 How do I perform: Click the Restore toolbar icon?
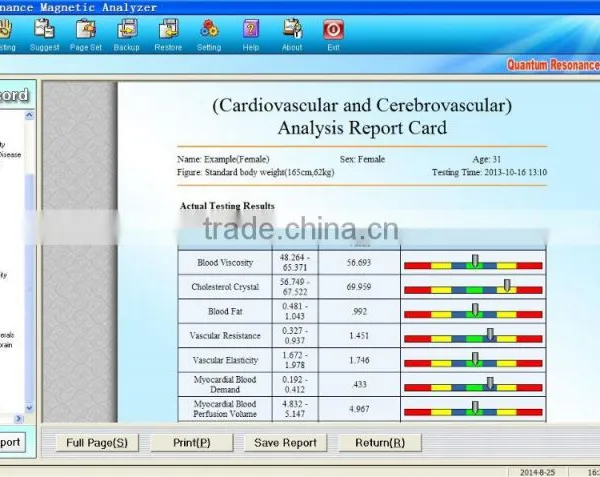(x=168, y=34)
